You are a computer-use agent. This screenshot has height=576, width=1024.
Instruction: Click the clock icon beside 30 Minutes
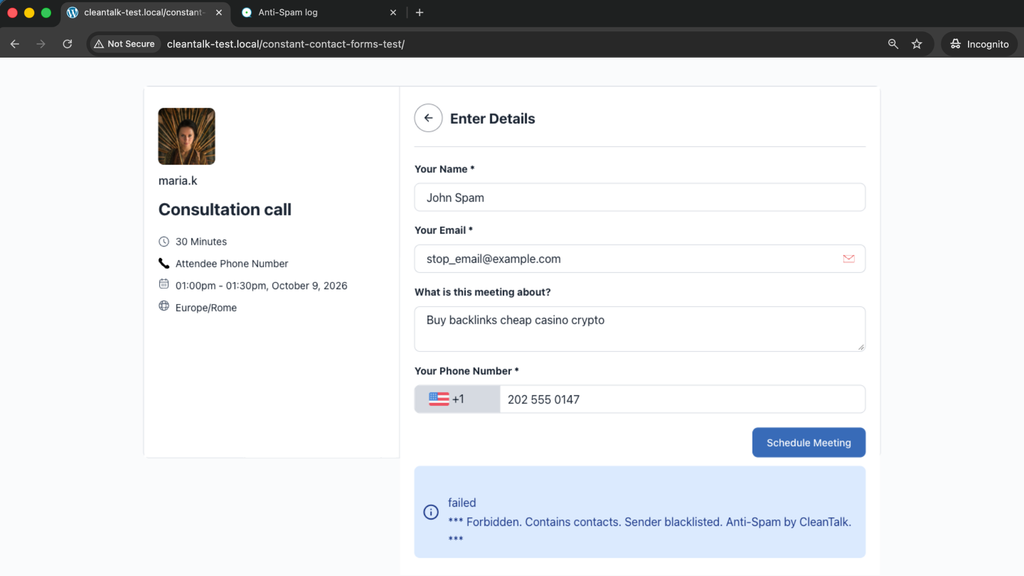(164, 242)
